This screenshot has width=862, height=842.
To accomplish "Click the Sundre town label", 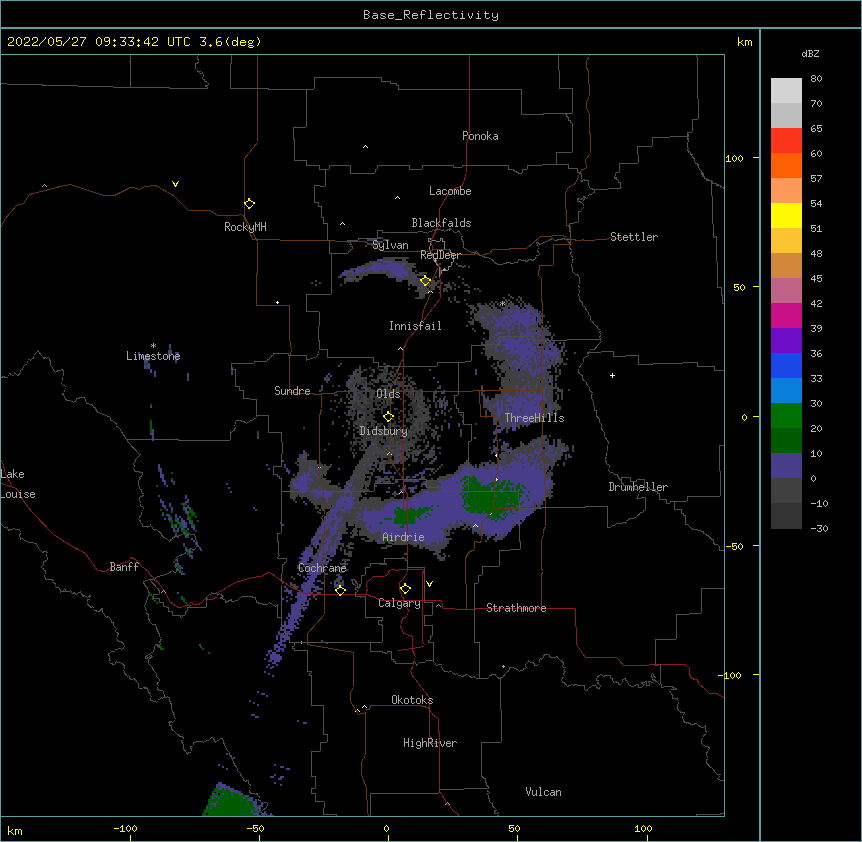I will pos(292,391).
